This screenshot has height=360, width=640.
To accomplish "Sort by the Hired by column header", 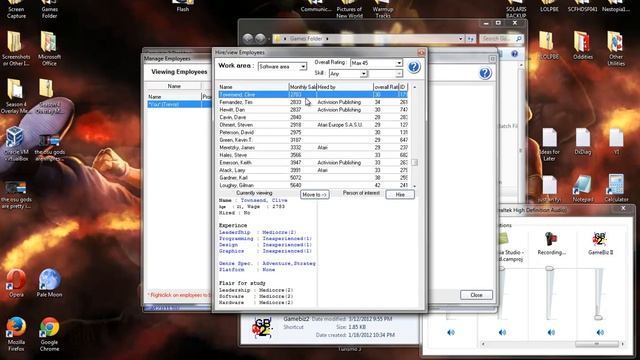I will coord(345,87).
